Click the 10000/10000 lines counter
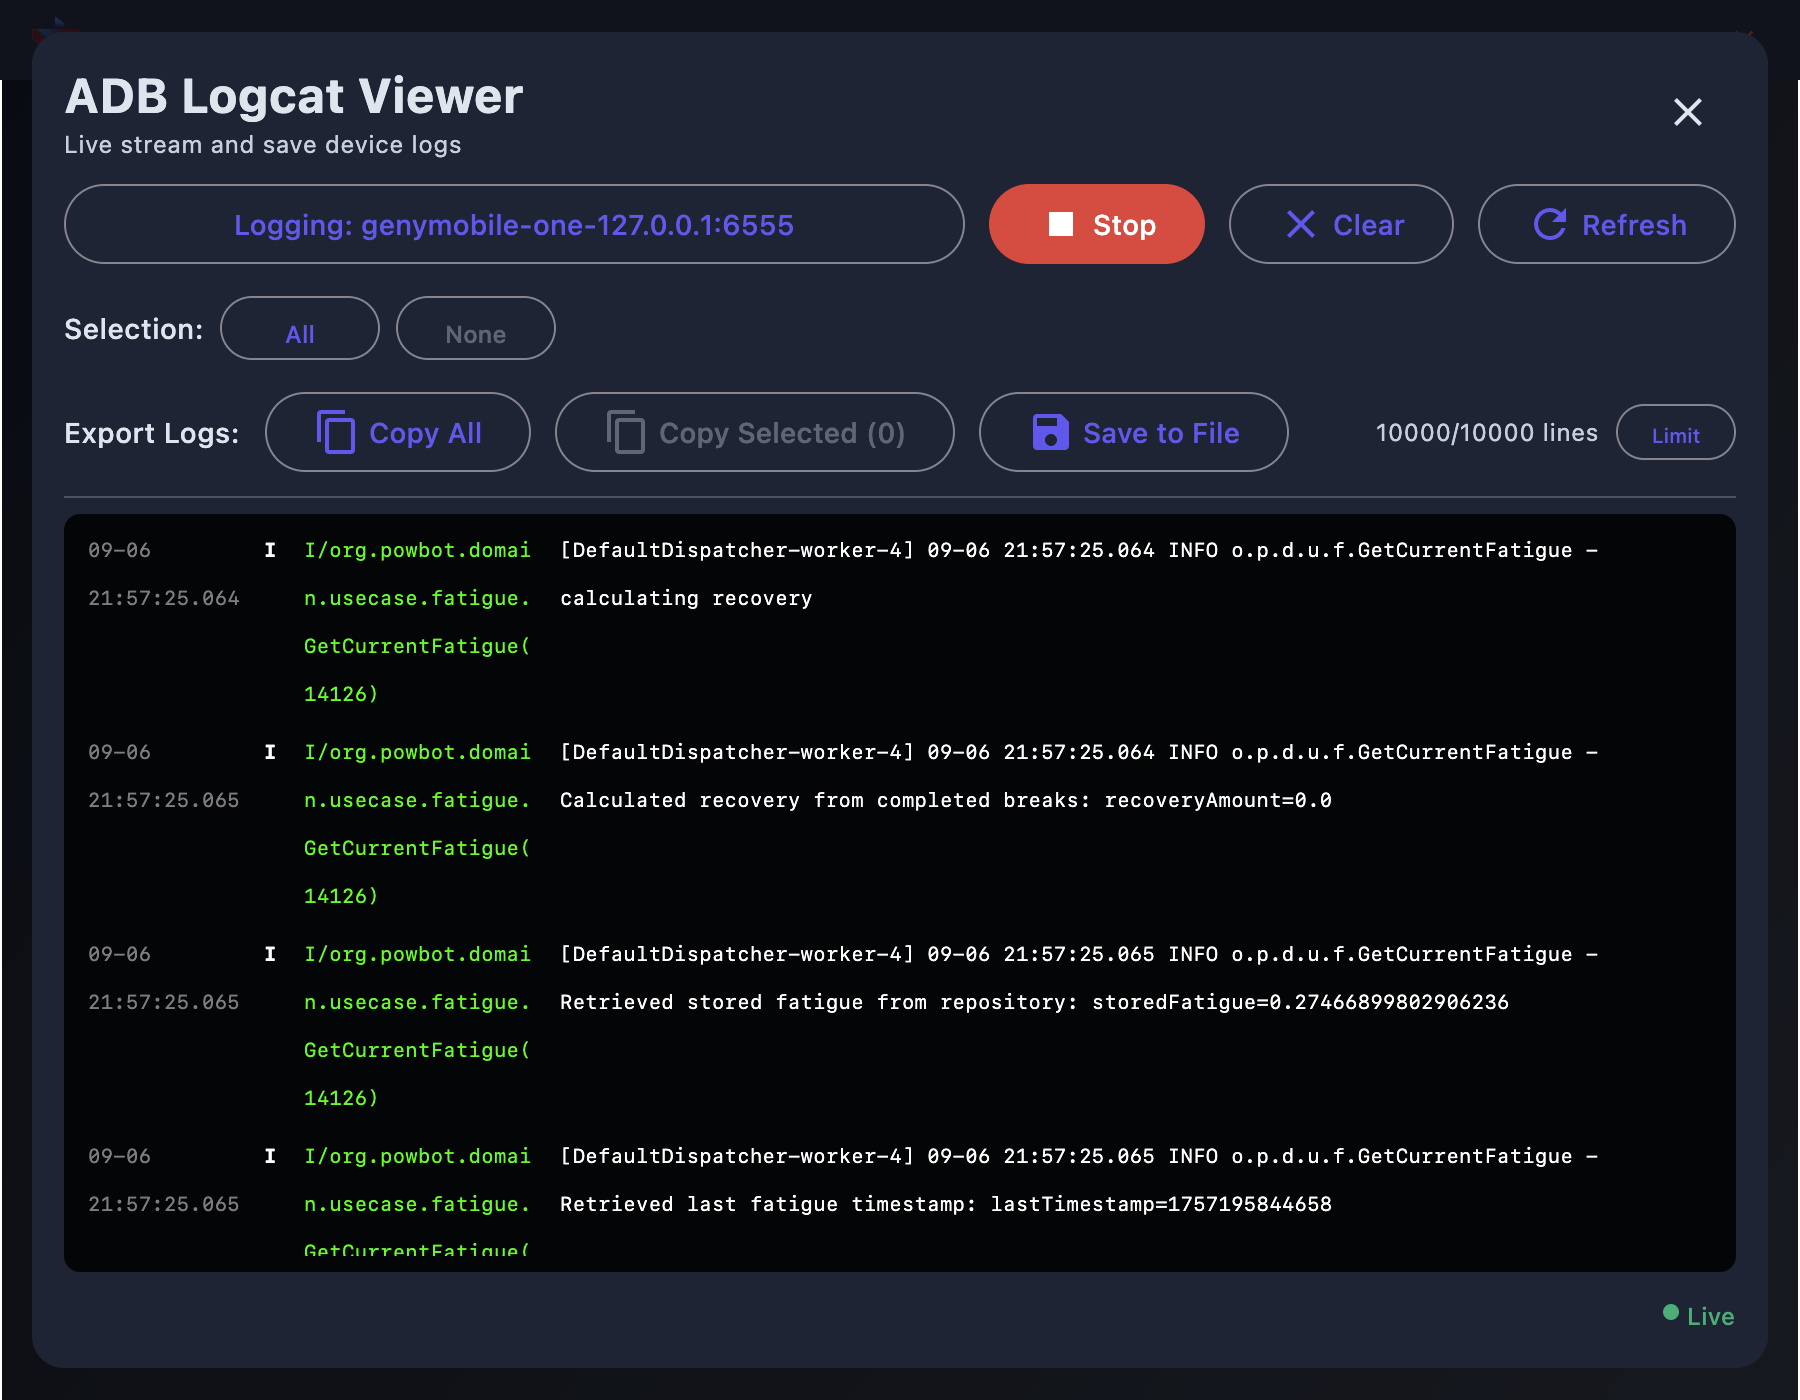The height and width of the screenshot is (1400, 1800). (x=1486, y=432)
